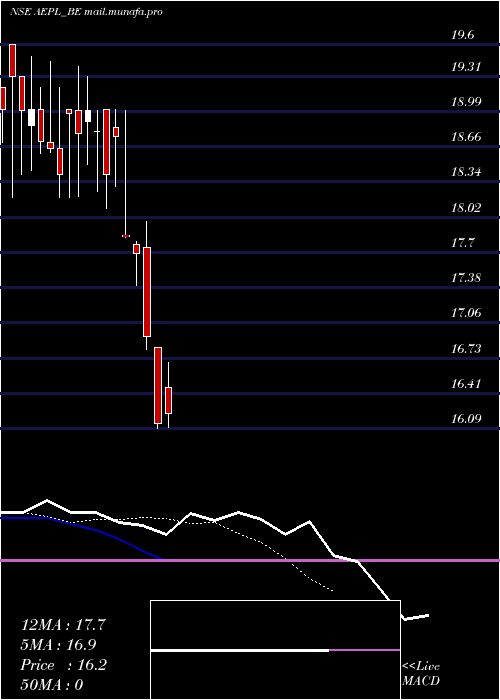Screen dimensions: 500x700
Task: Click the 19.31 price axis label
Action: point(466,67)
